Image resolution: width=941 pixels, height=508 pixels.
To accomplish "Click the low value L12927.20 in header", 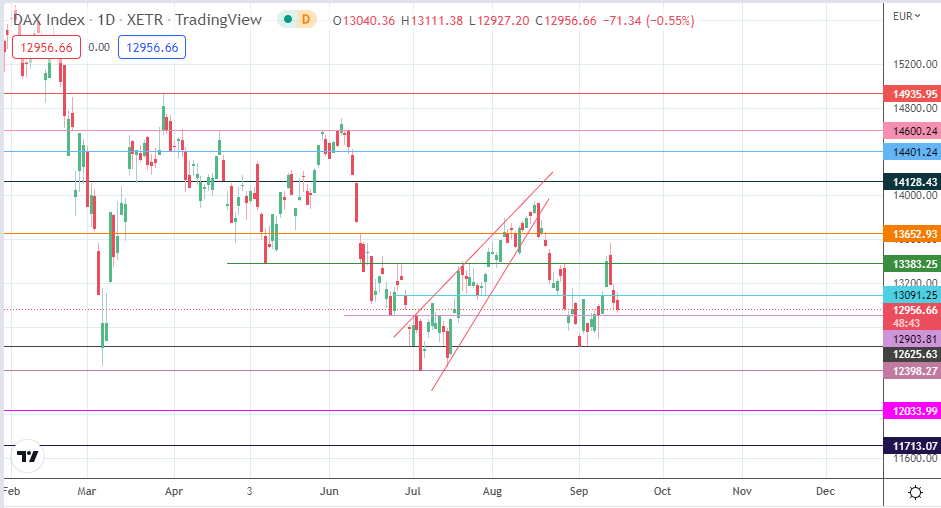I will click(499, 20).
